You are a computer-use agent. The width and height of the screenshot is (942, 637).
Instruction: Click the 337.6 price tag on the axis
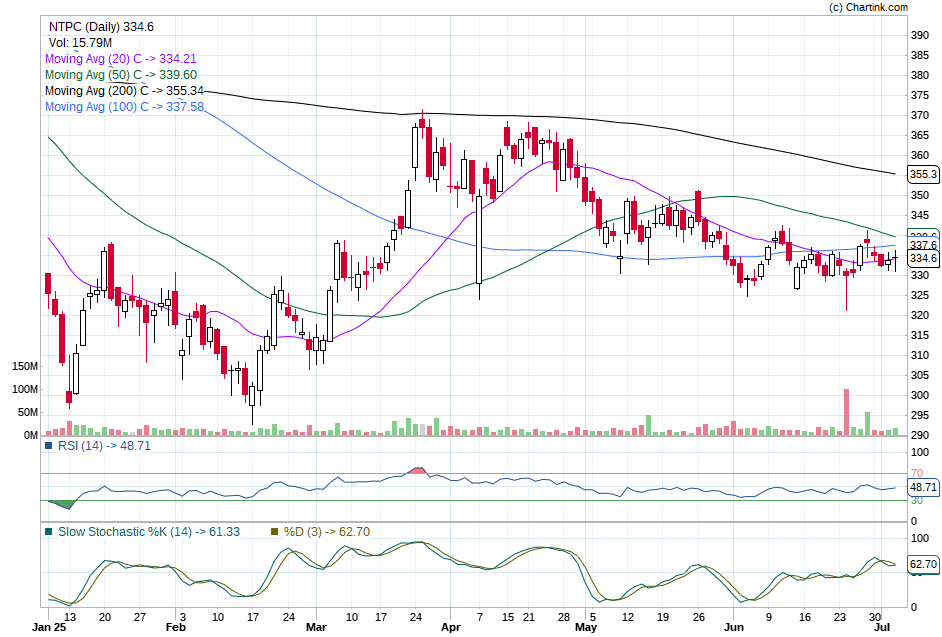point(923,245)
